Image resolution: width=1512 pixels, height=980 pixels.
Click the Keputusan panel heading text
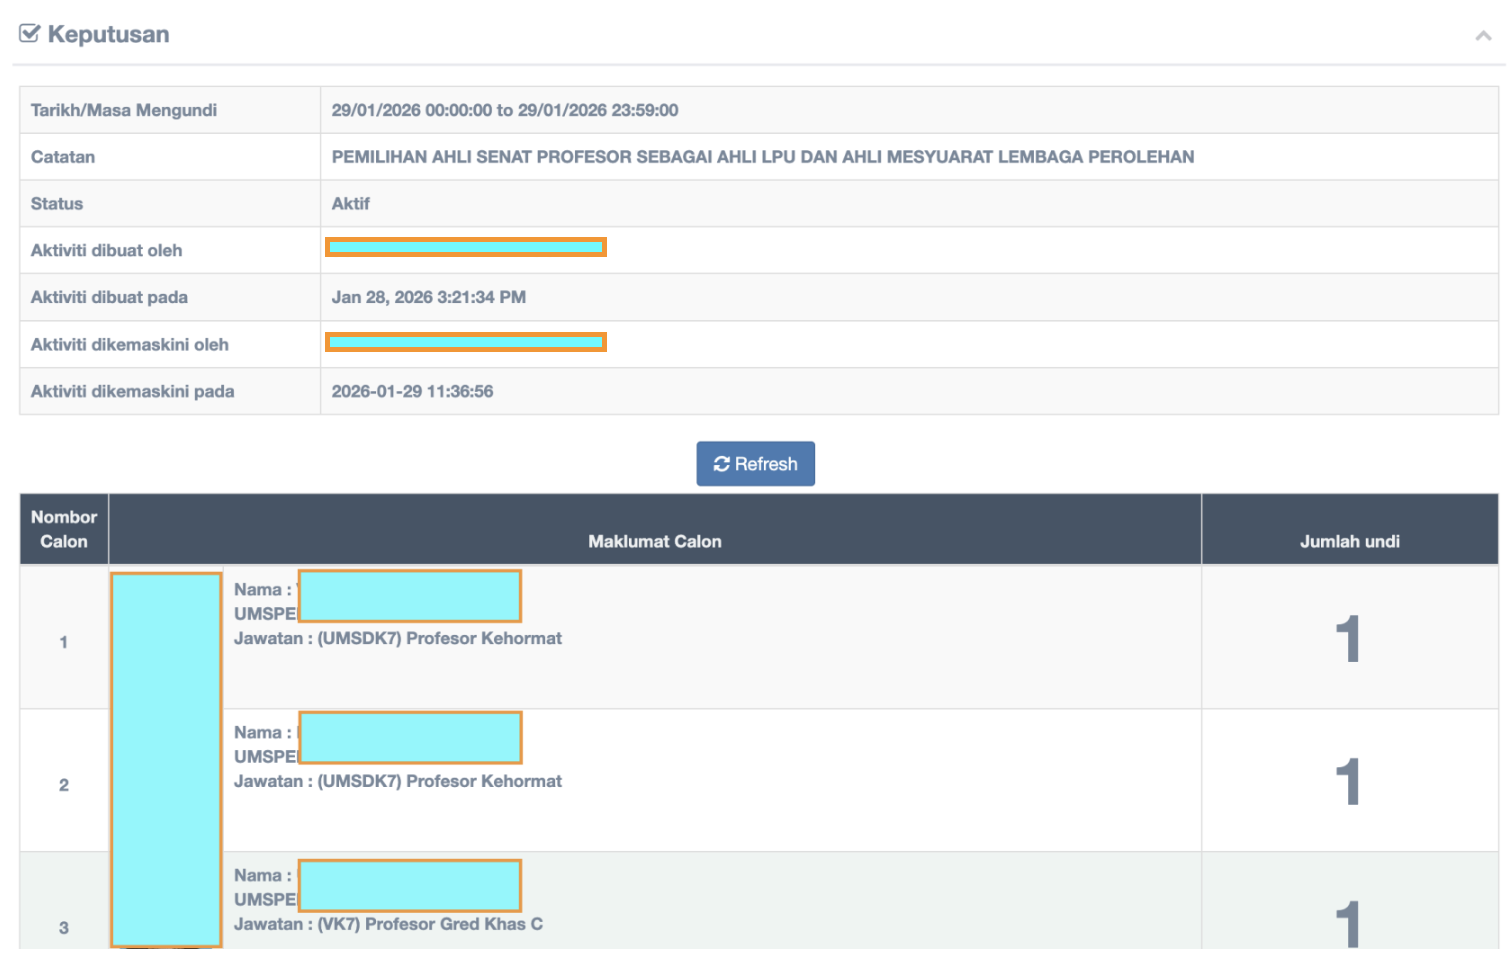tap(108, 34)
